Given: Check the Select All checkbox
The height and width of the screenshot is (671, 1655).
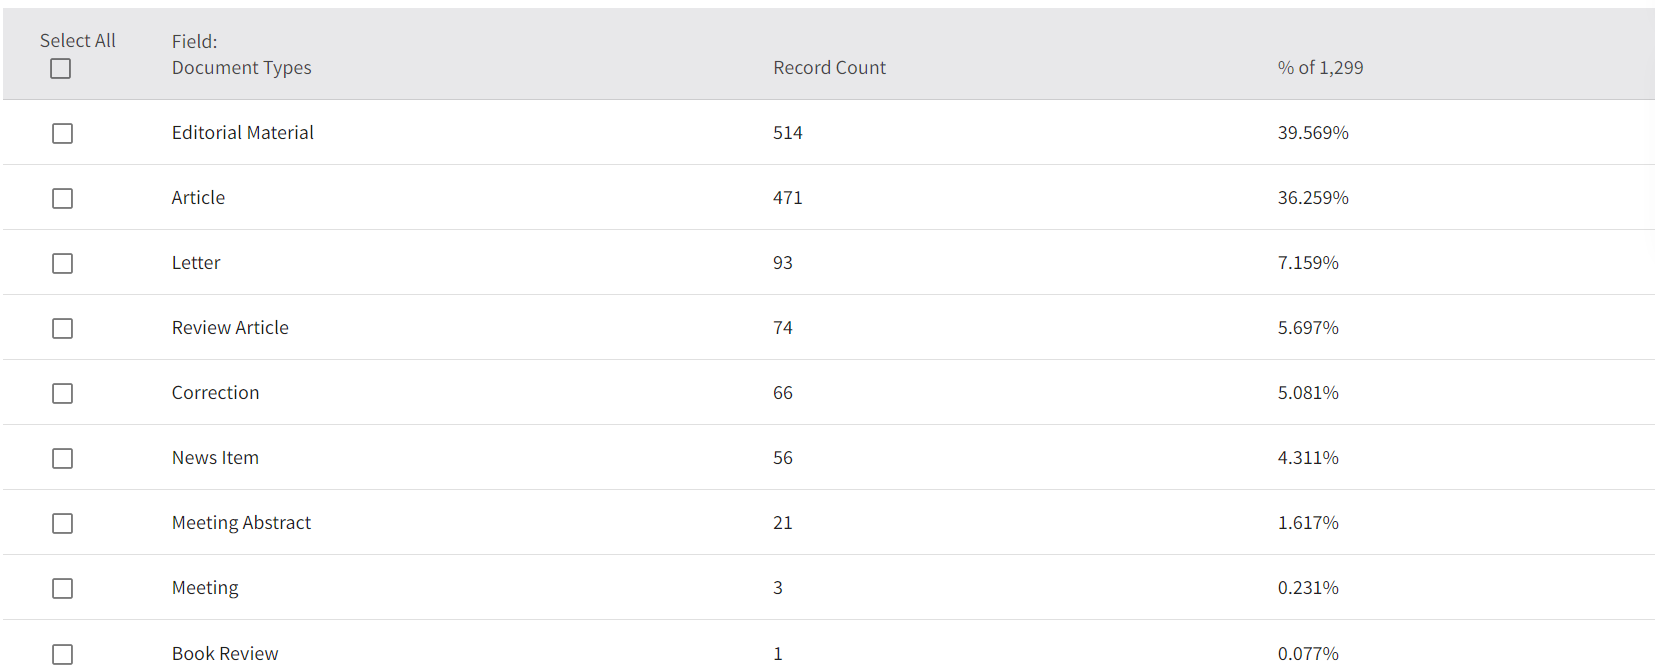Looking at the screenshot, I should [61, 69].
